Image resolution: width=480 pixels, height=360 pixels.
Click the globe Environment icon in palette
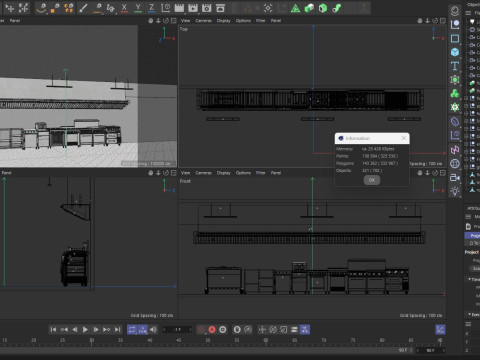(455, 163)
